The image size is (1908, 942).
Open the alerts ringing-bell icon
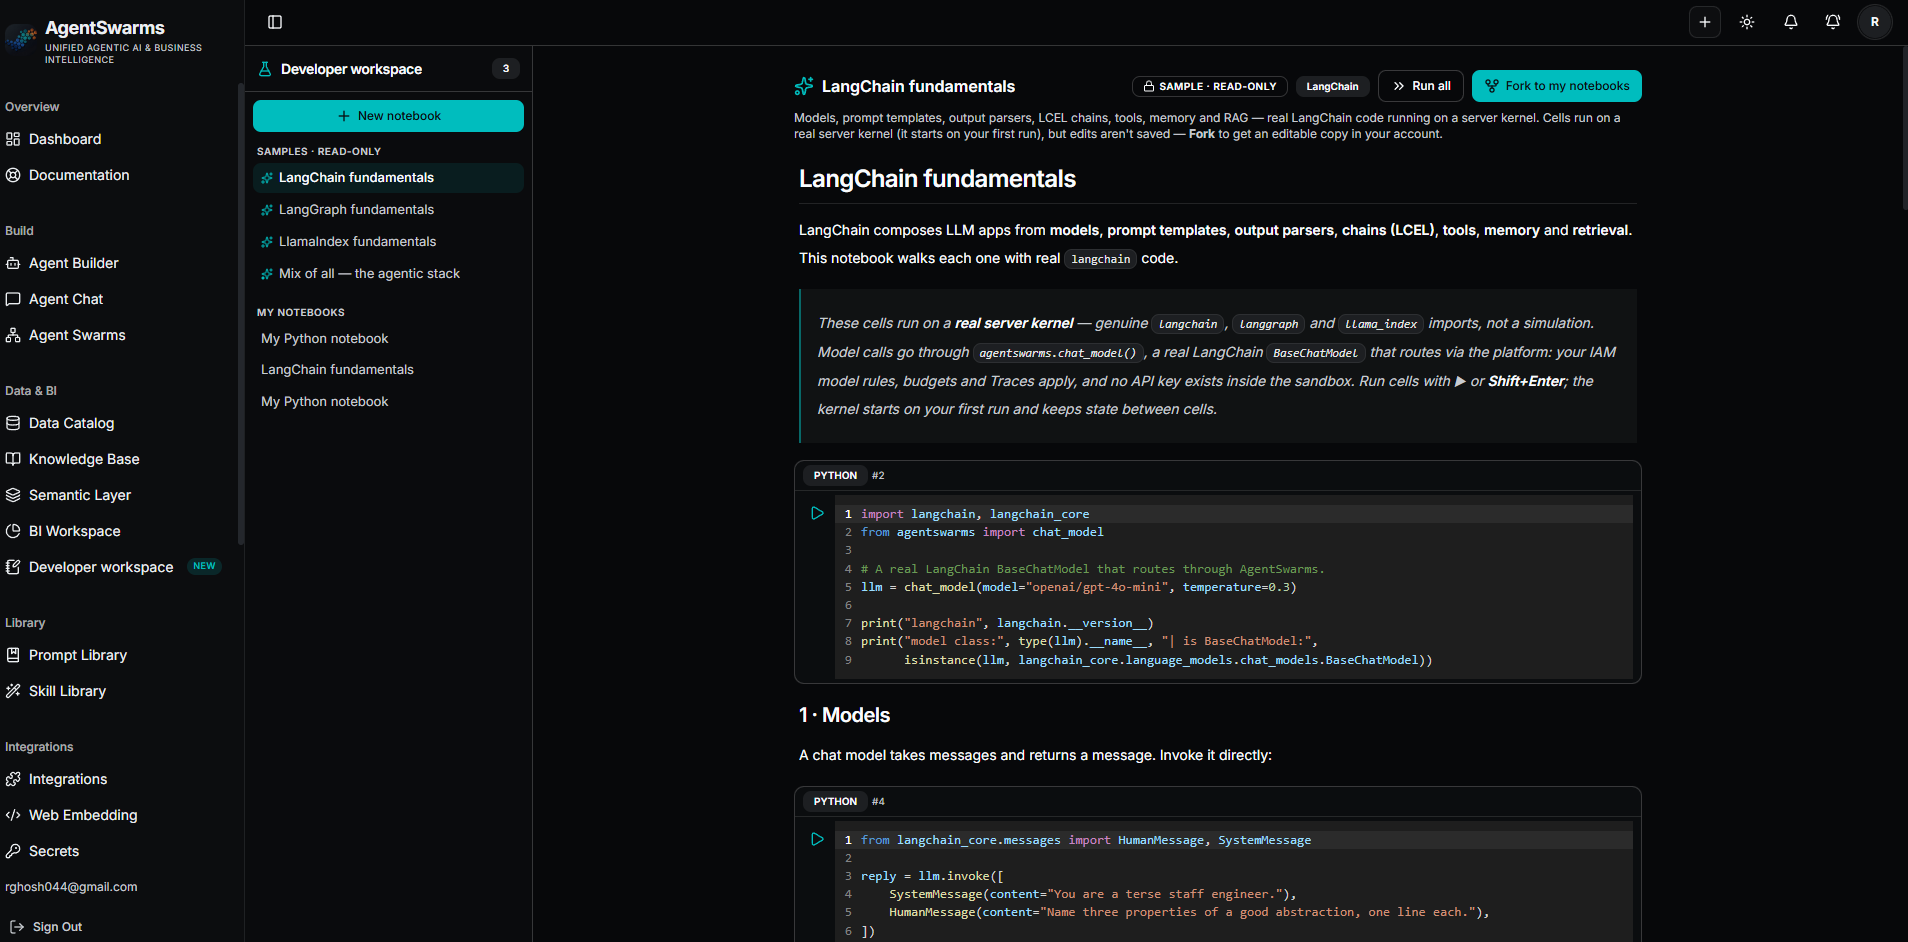1833,22
